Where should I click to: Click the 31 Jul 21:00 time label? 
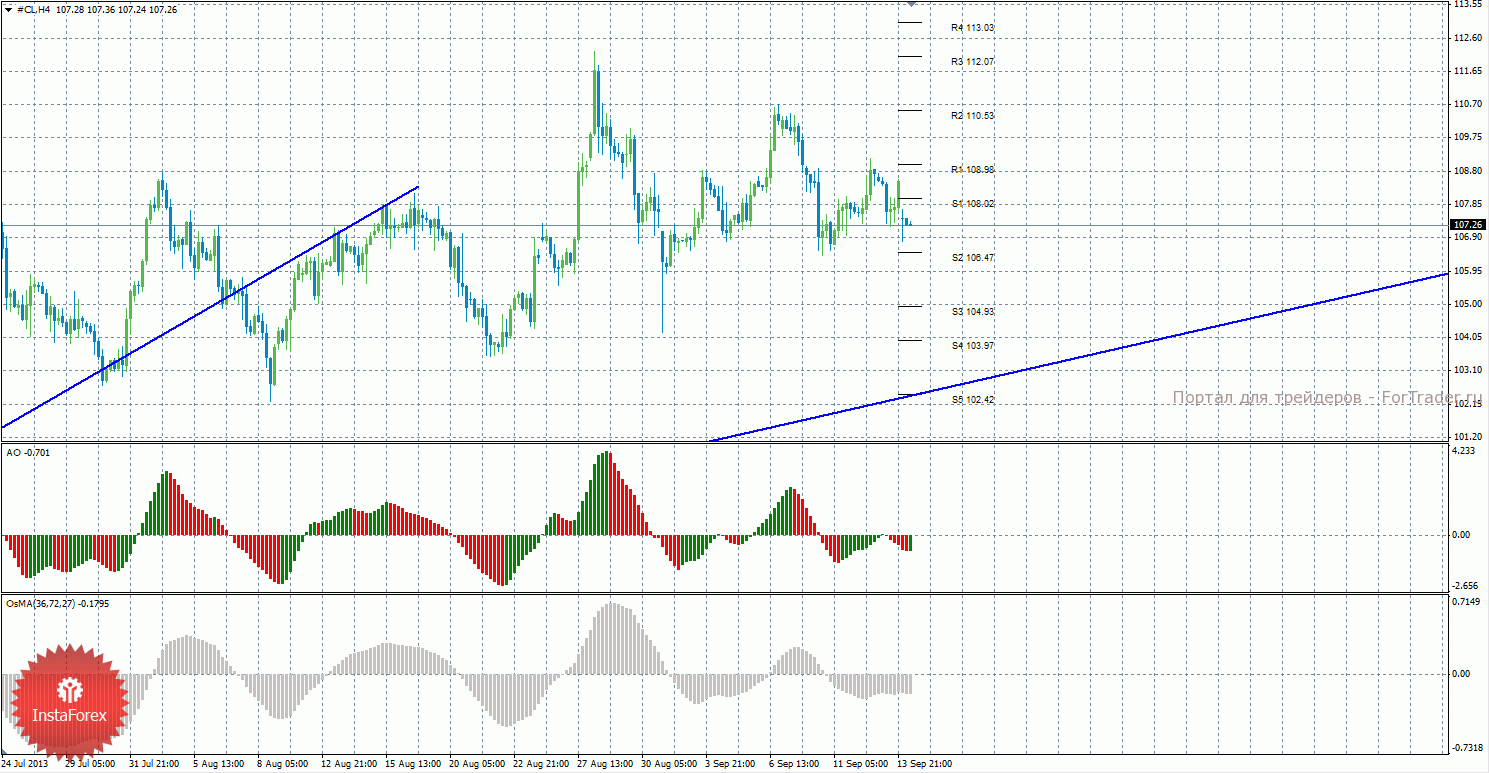coord(156,765)
